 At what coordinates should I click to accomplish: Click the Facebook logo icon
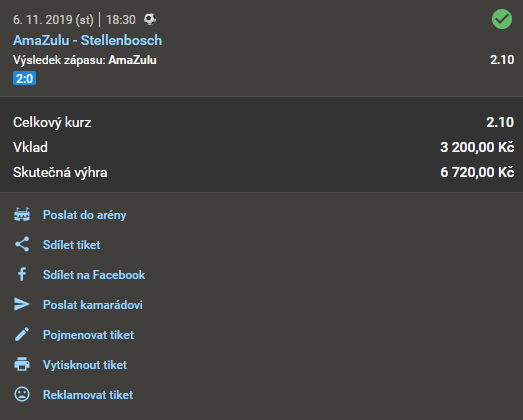[x=22, y=274]
